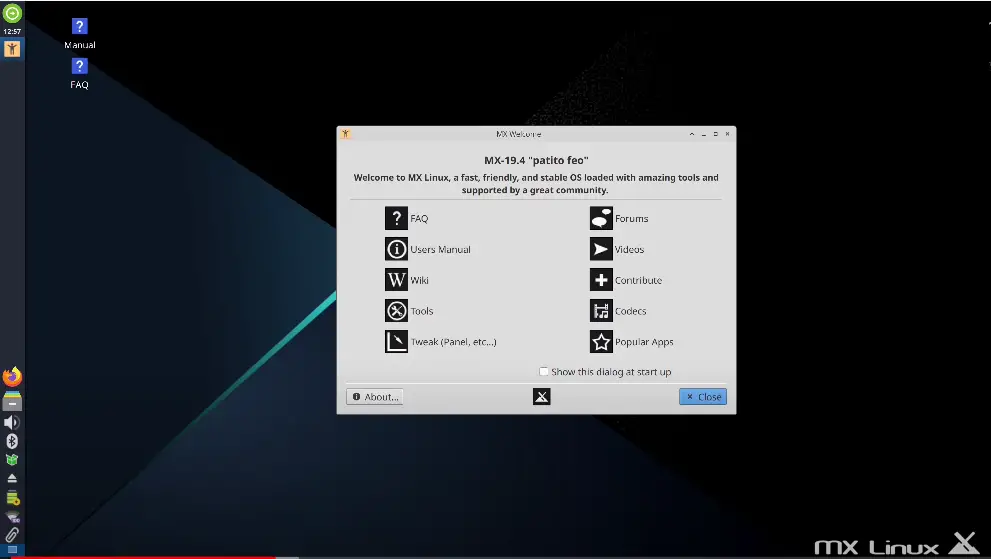
Task: Click the green logout icon atop panel
Action: pyautogui.click(x=12, y=13)
